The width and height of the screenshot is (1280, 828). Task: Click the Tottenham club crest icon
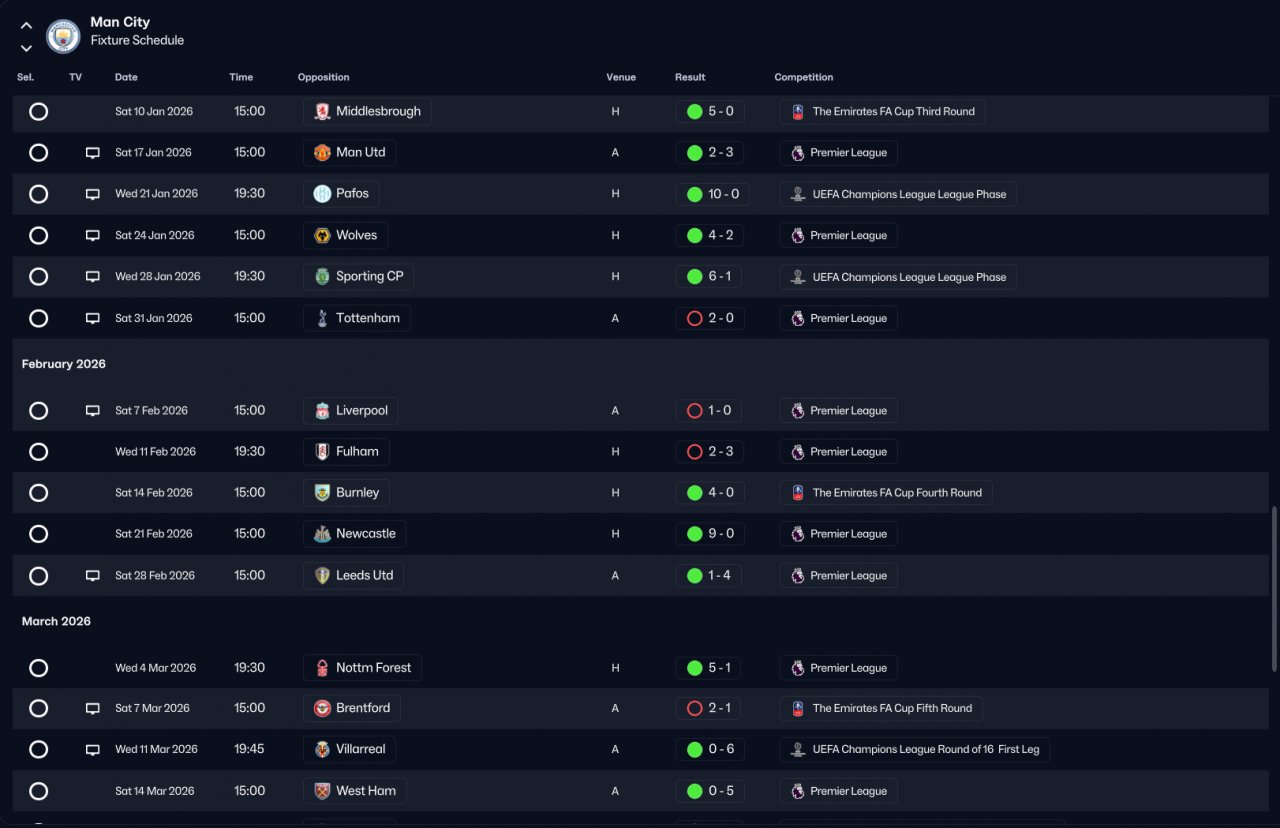click(322, 318)
